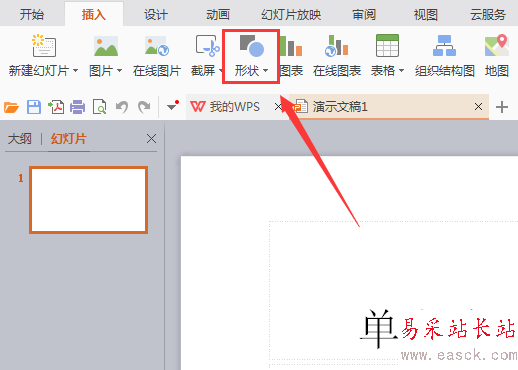
Task: Click the Redo arrow icon
Action: [x=144, y=107]
